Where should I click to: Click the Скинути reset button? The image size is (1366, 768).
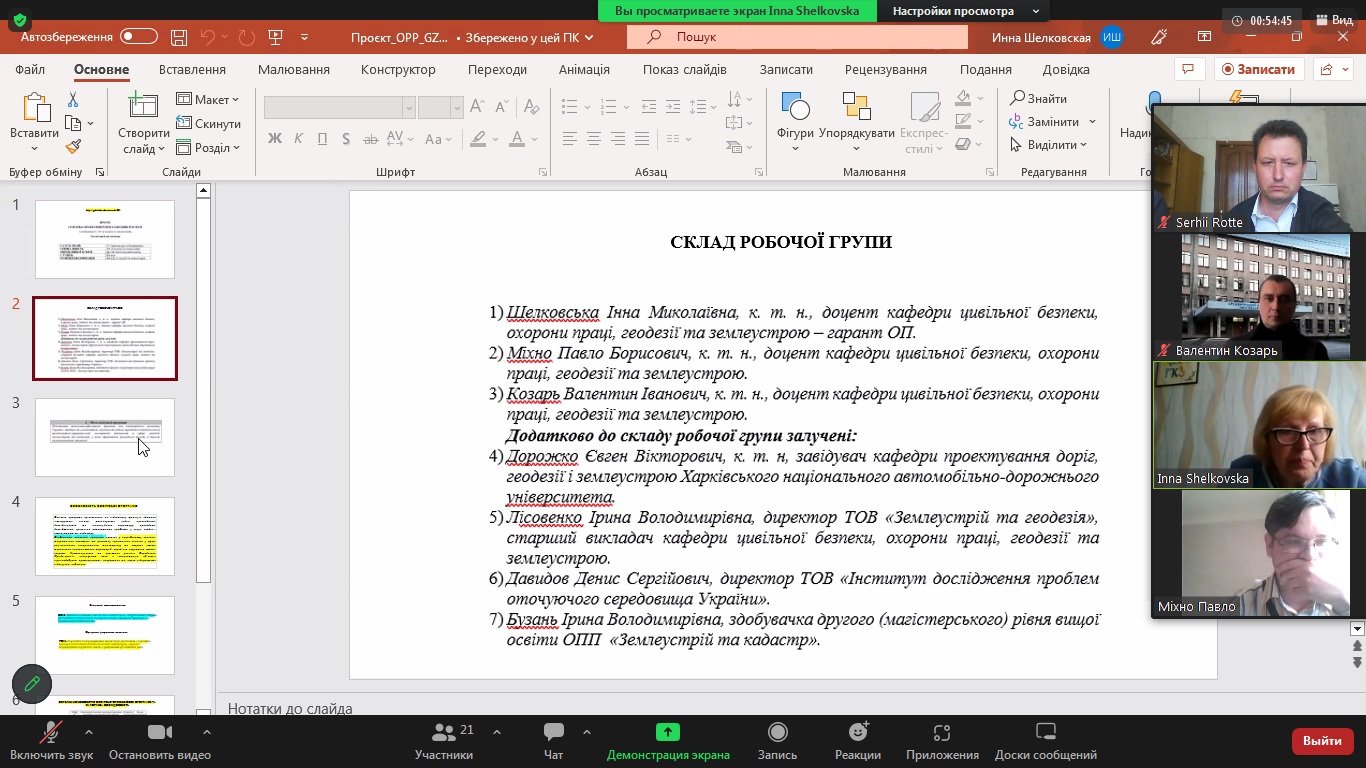[x=208, y=123]
